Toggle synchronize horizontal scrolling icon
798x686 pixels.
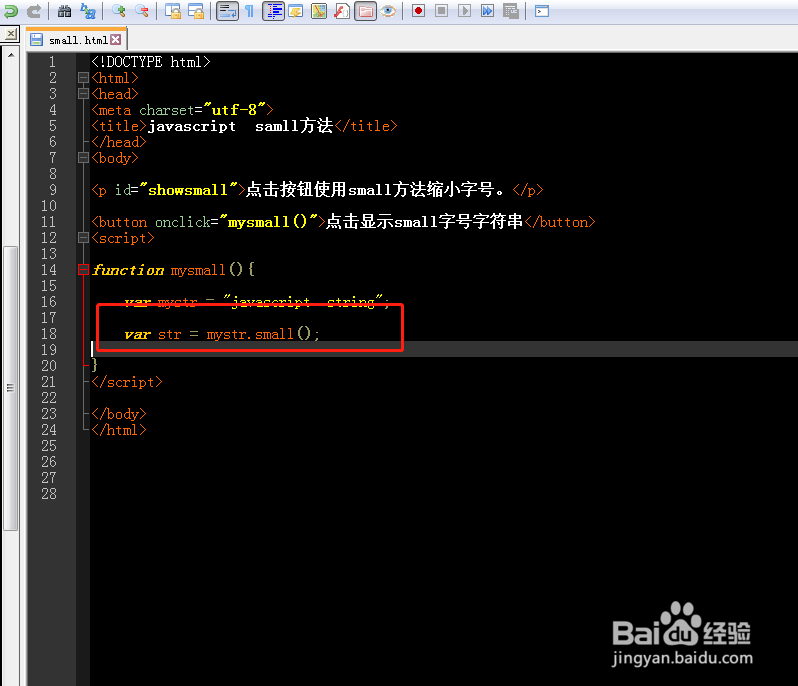196,11
